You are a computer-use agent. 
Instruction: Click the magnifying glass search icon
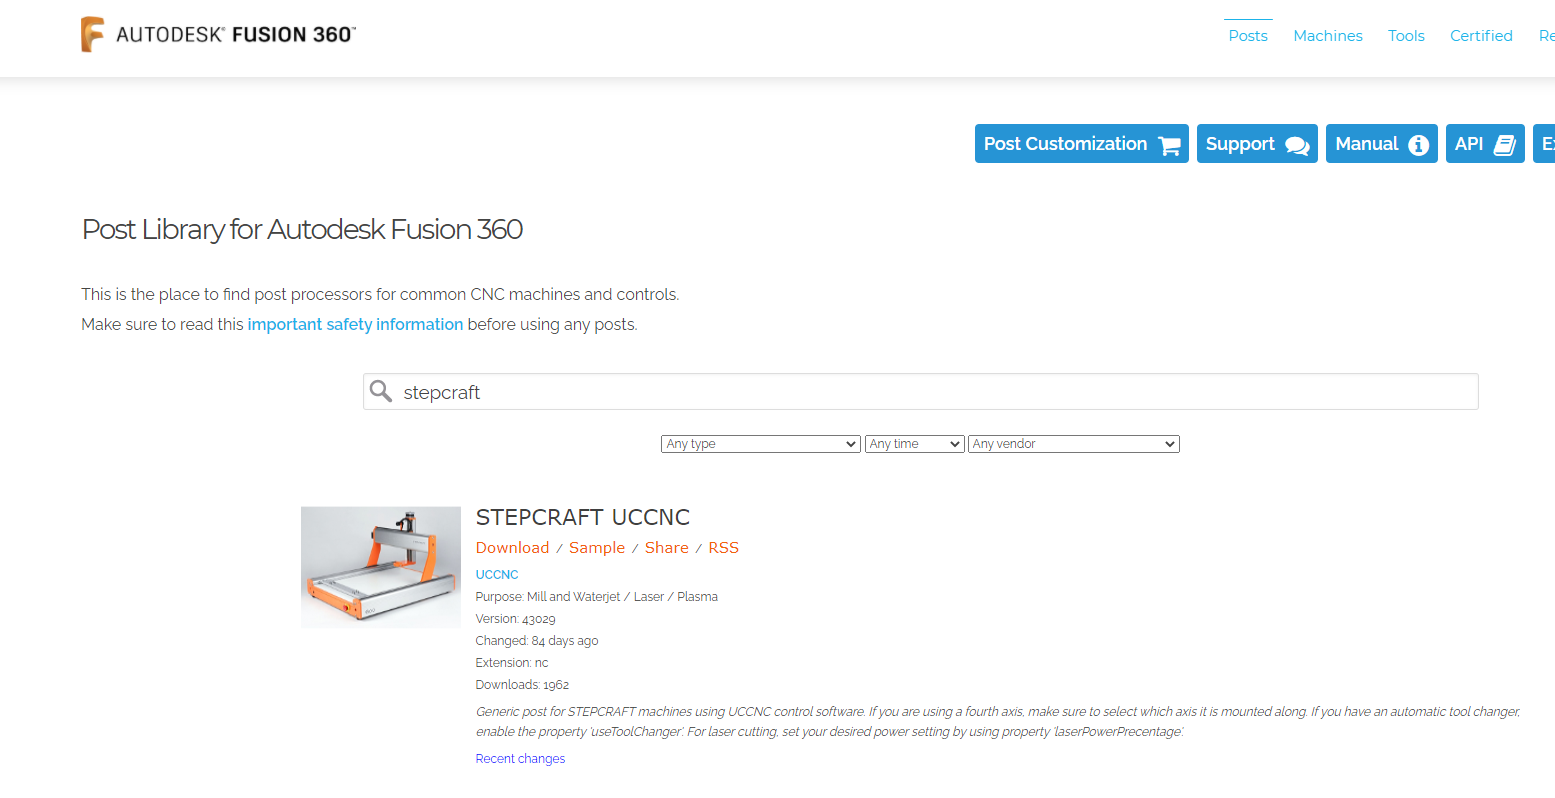(x=381, y=391)
